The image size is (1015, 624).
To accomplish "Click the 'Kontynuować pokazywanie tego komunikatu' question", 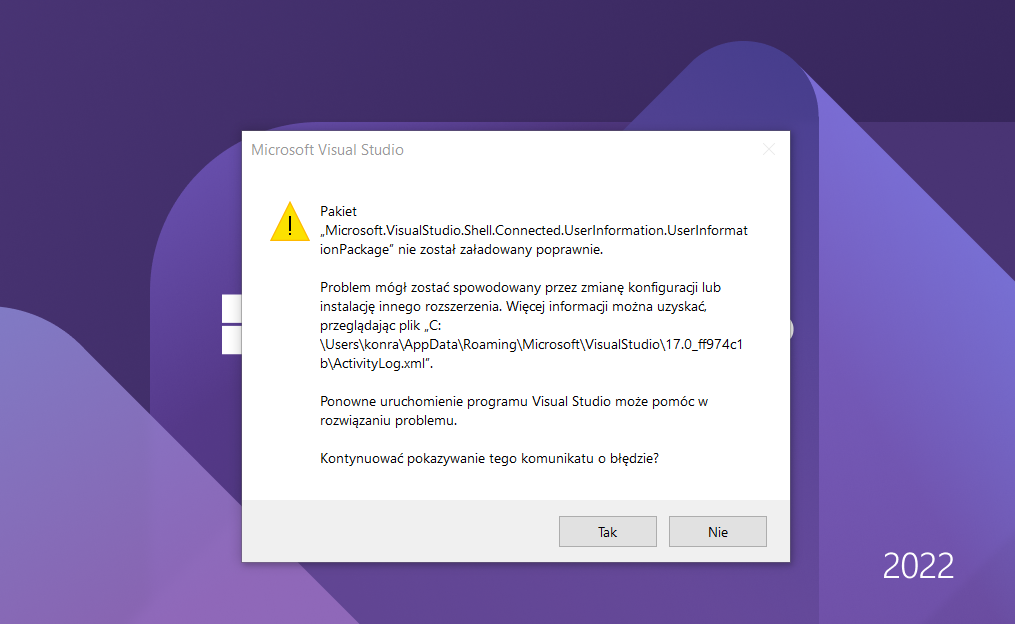I will click(489, 458).
